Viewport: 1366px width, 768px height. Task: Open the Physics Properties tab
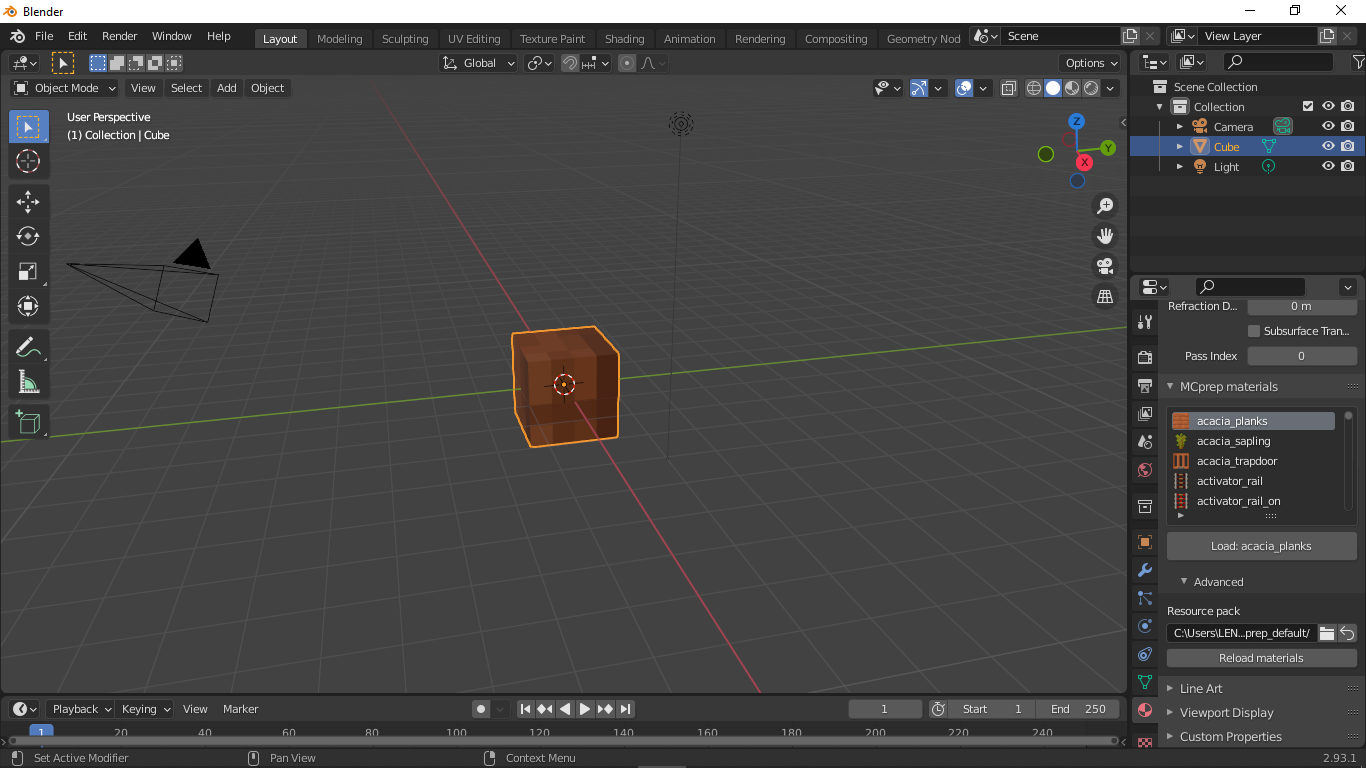[x=1145, y=626]
